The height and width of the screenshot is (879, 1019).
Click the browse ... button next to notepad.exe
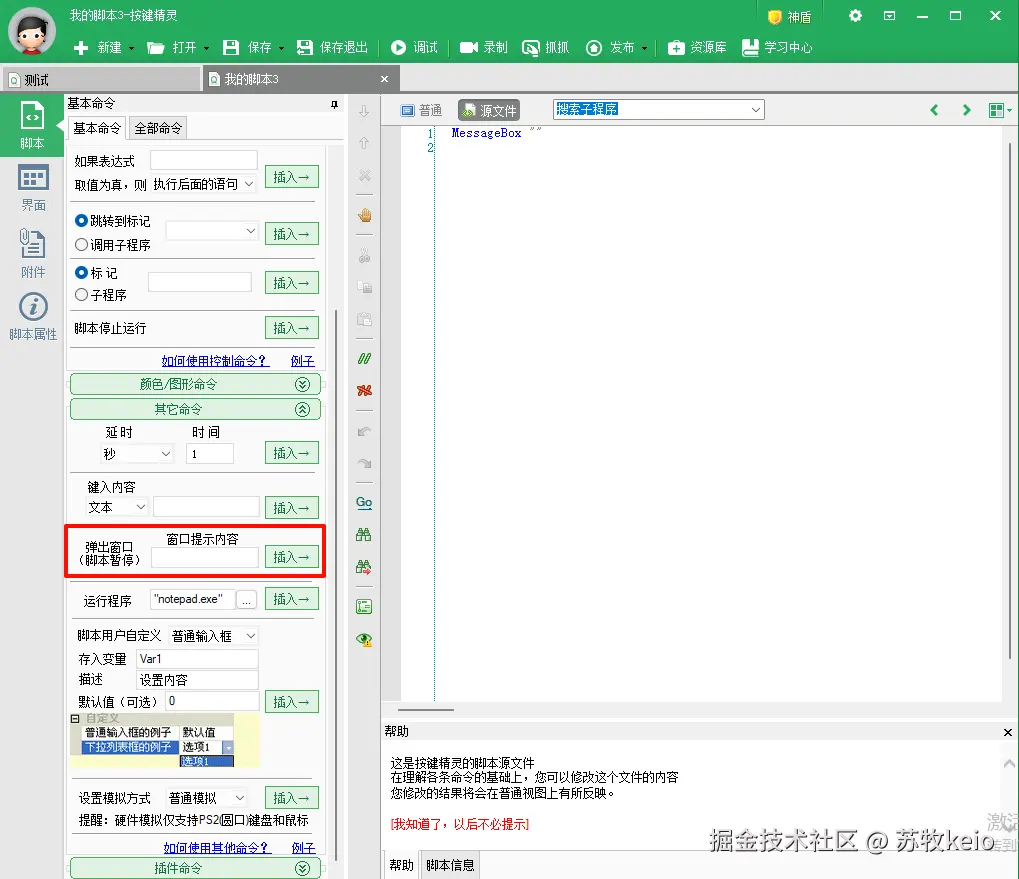[x=246, y=600]
